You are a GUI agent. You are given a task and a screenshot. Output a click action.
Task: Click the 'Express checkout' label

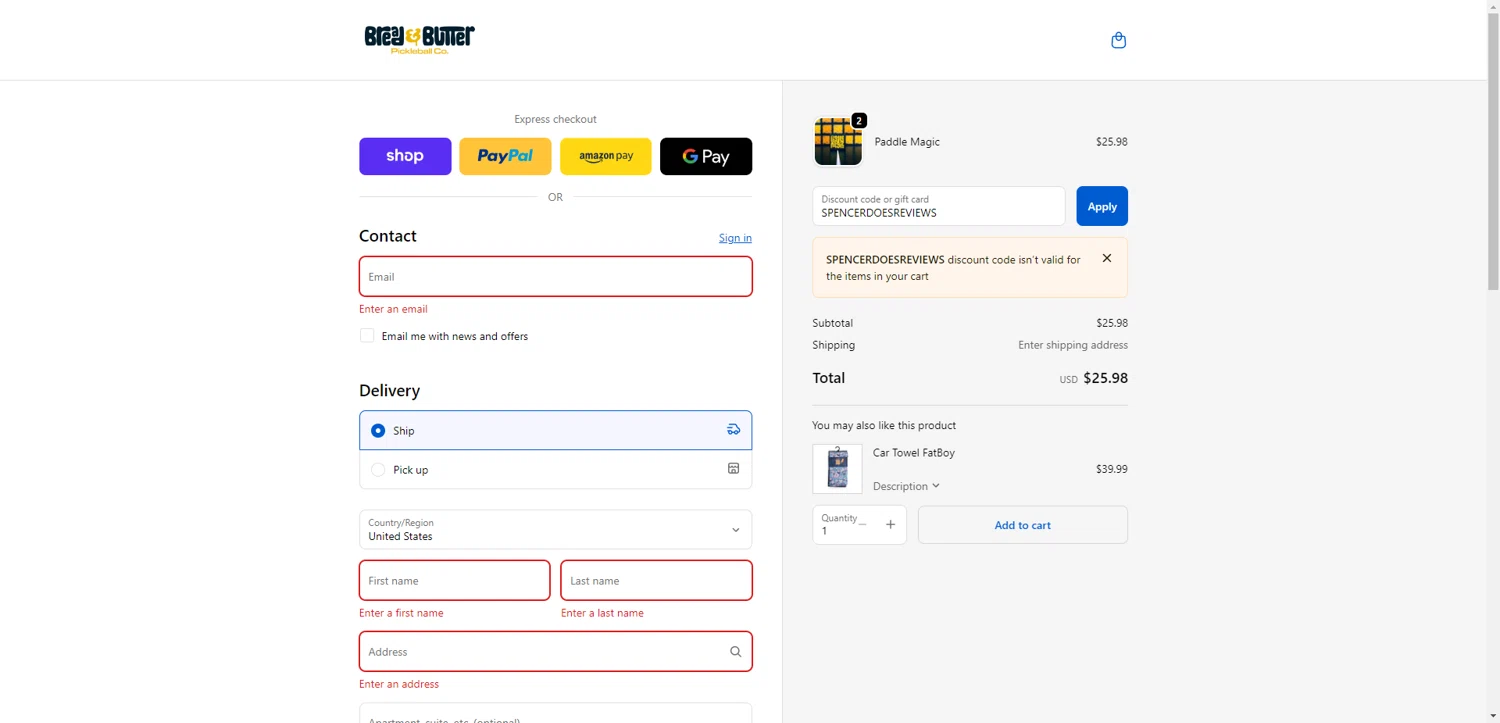tap(555, 119)
